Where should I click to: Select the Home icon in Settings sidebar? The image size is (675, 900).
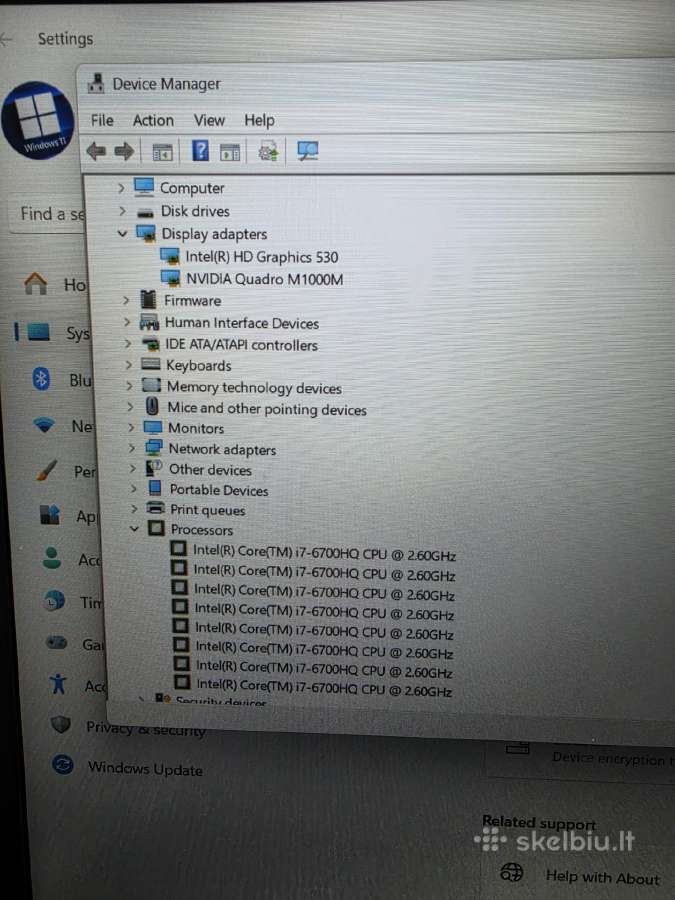tap(36, 283)
